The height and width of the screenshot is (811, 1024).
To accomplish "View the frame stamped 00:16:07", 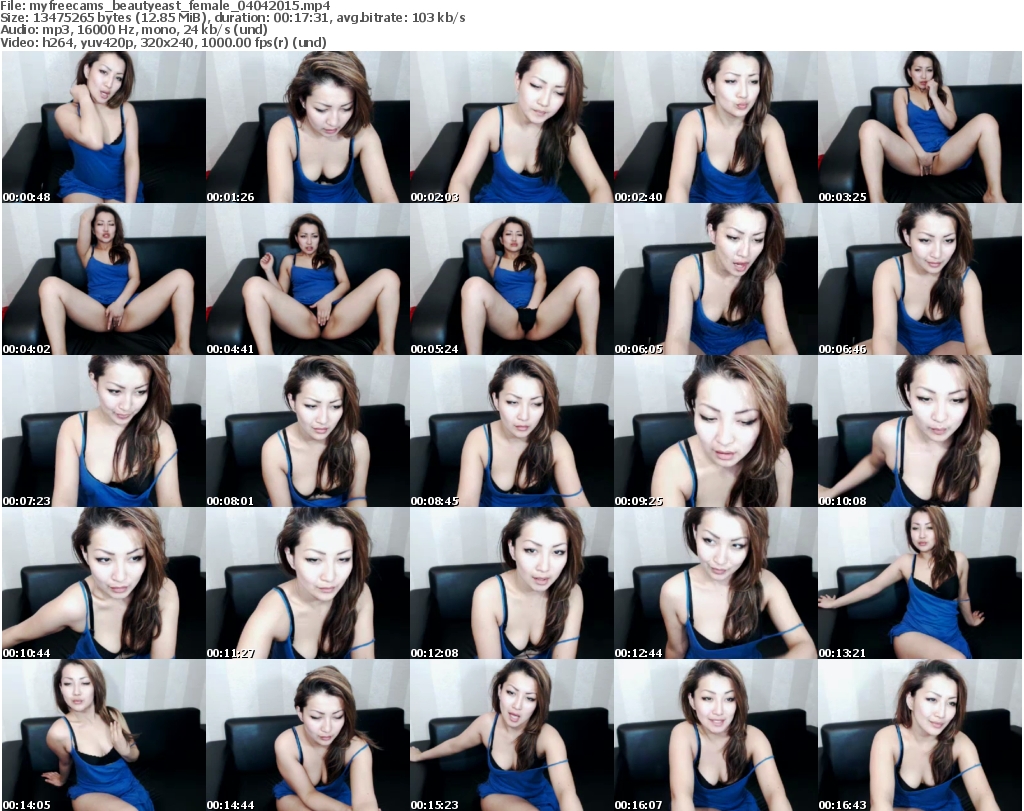I will point(716,735).
